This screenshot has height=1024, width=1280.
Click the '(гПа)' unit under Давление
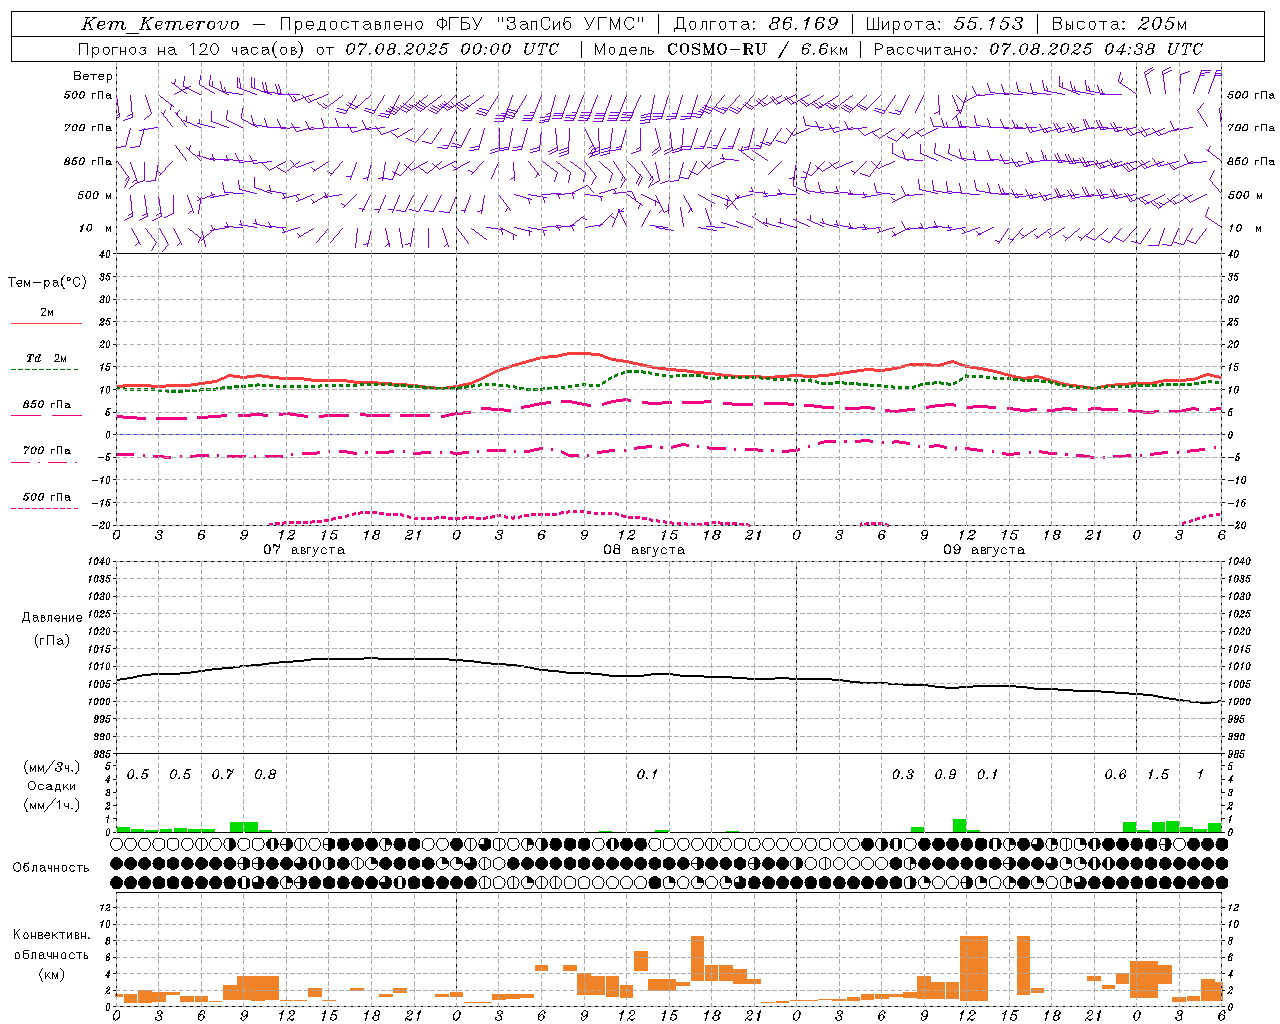52,640
